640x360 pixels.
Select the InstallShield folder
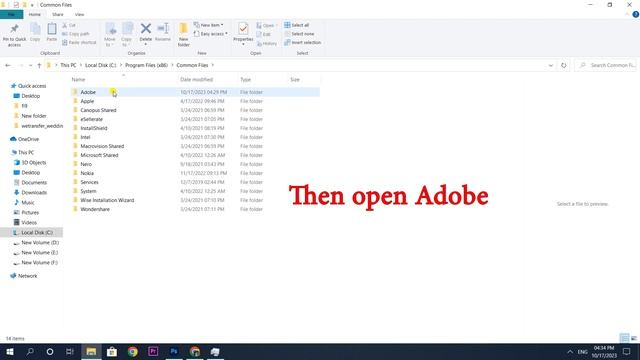coord(93,128)
